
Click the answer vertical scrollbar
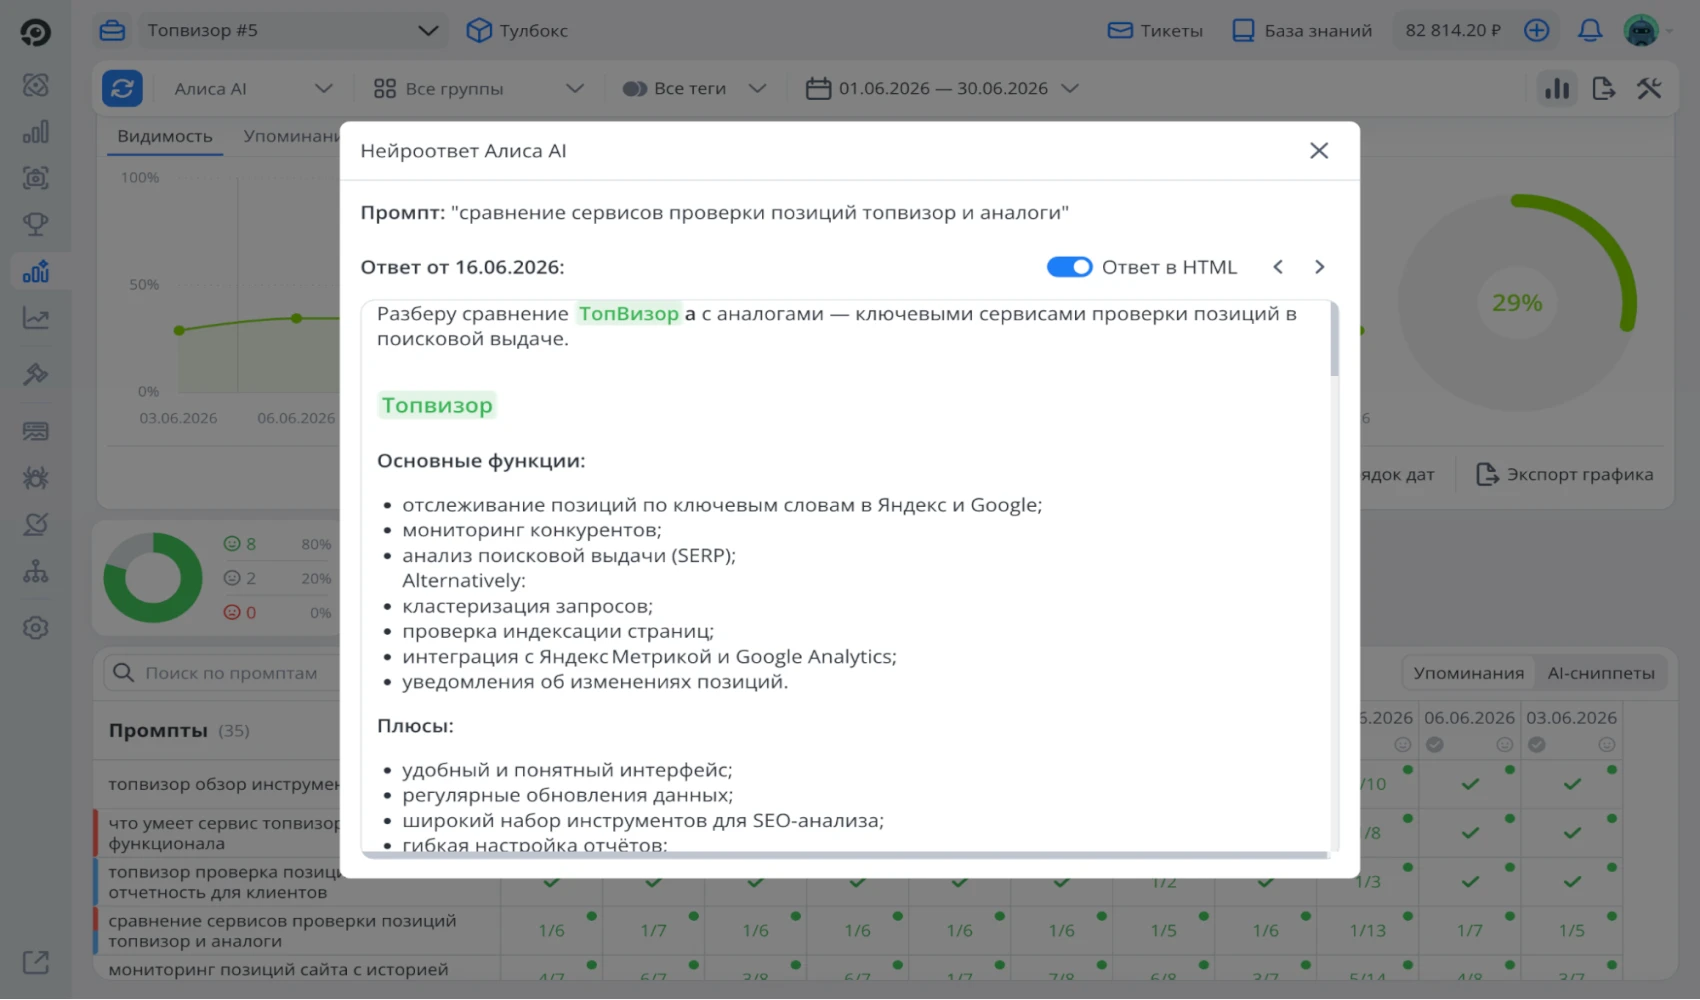coord(1334,340)
